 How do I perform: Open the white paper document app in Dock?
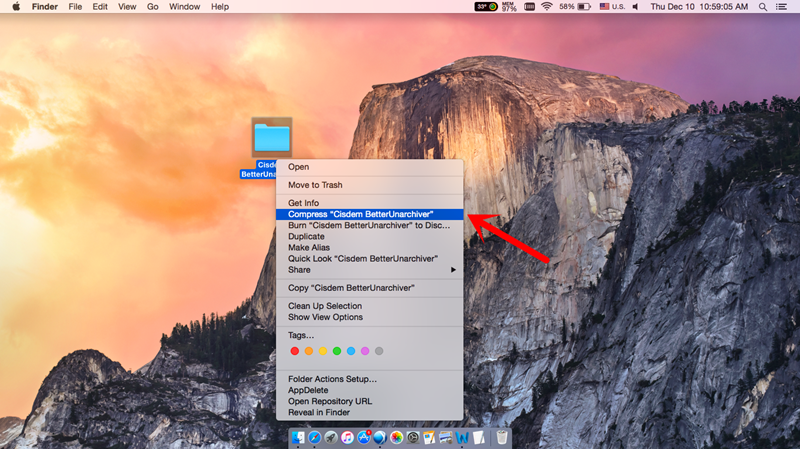[x=479, y=437]
